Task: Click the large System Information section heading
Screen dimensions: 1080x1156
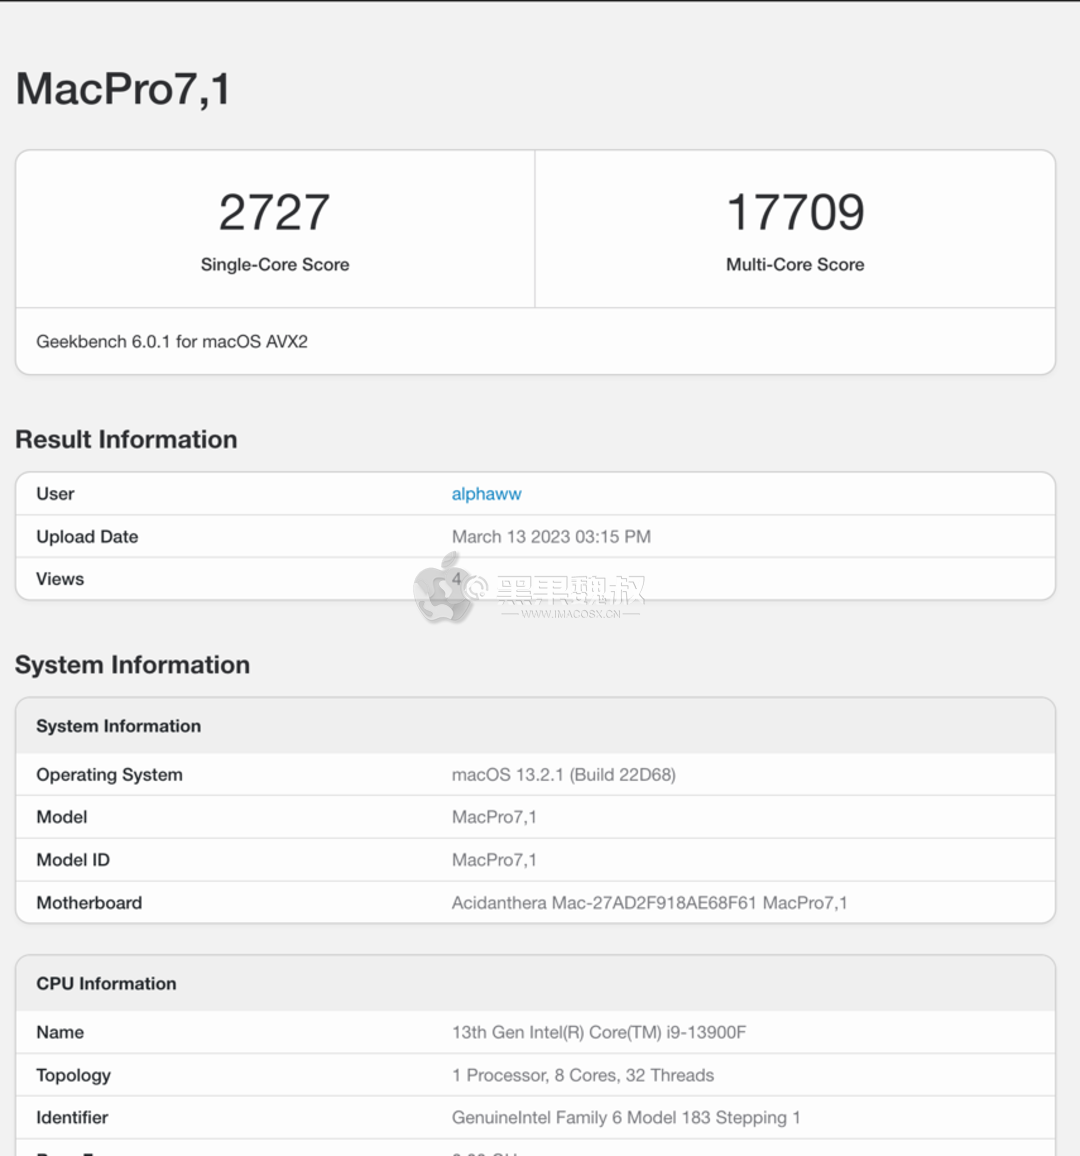Action: pyautogui.click(x=133, y=665)
